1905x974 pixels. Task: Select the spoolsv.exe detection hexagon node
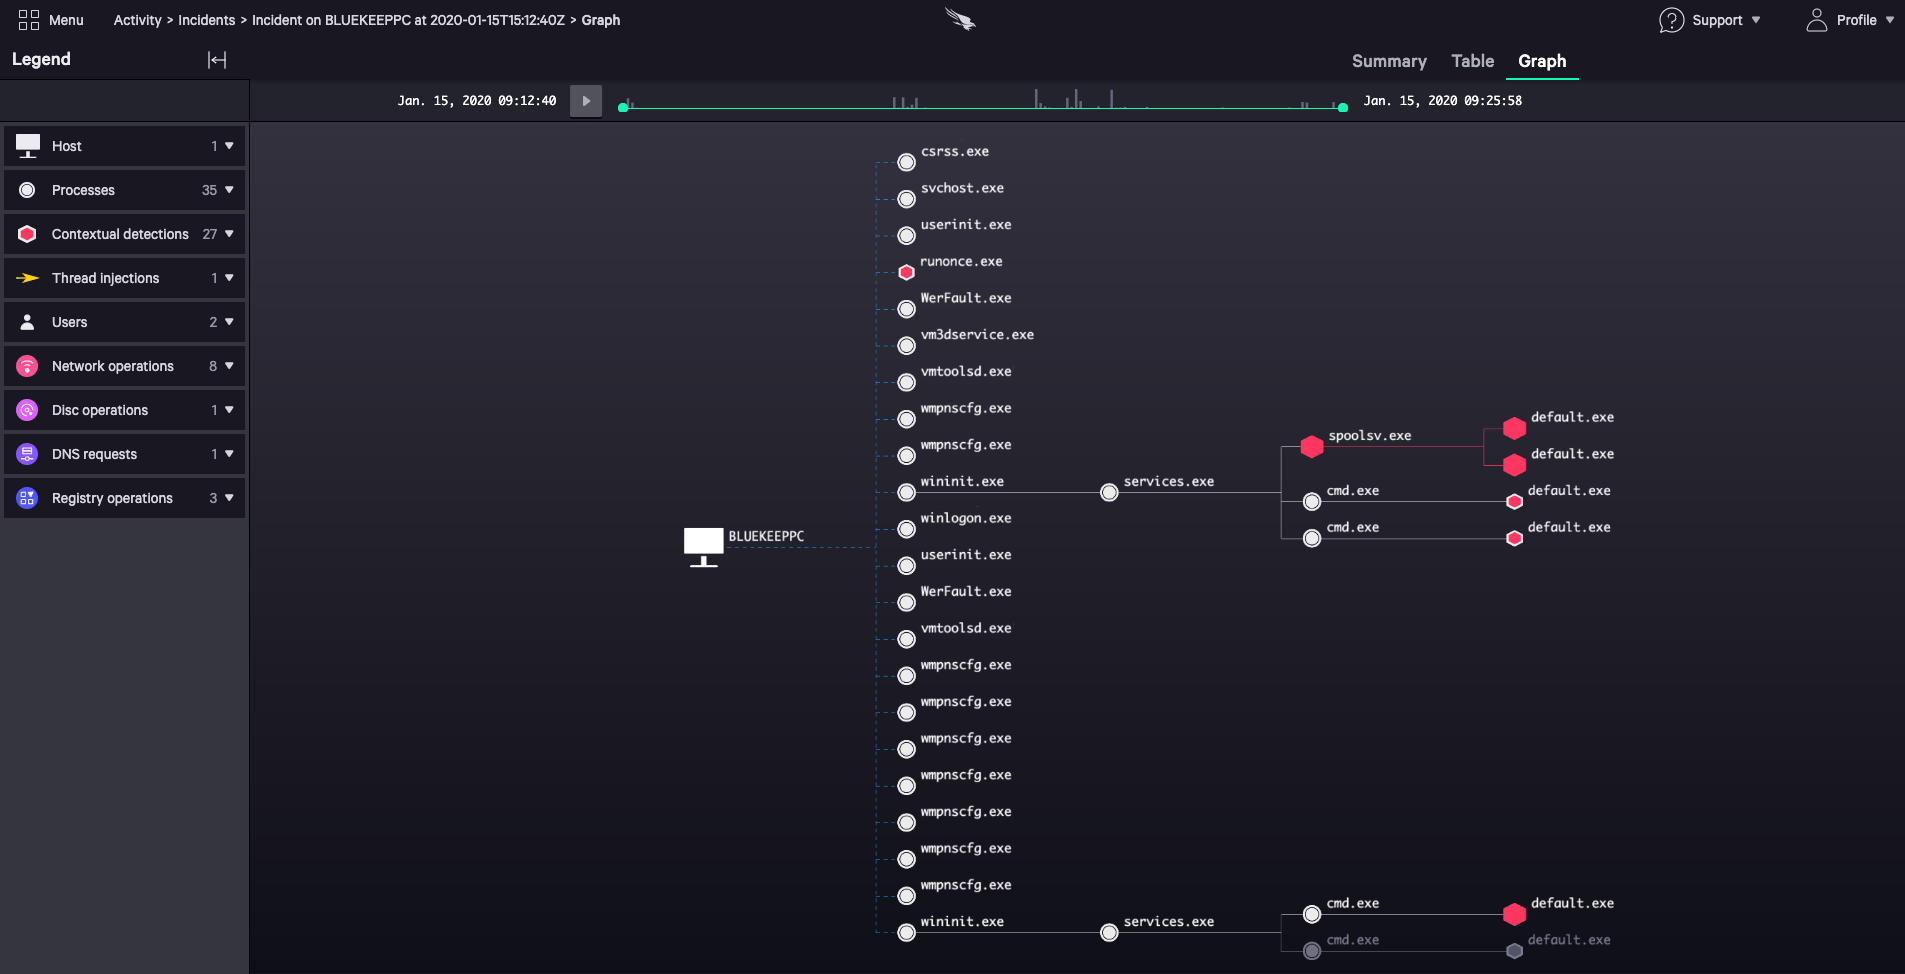[x=1312, y=447]
